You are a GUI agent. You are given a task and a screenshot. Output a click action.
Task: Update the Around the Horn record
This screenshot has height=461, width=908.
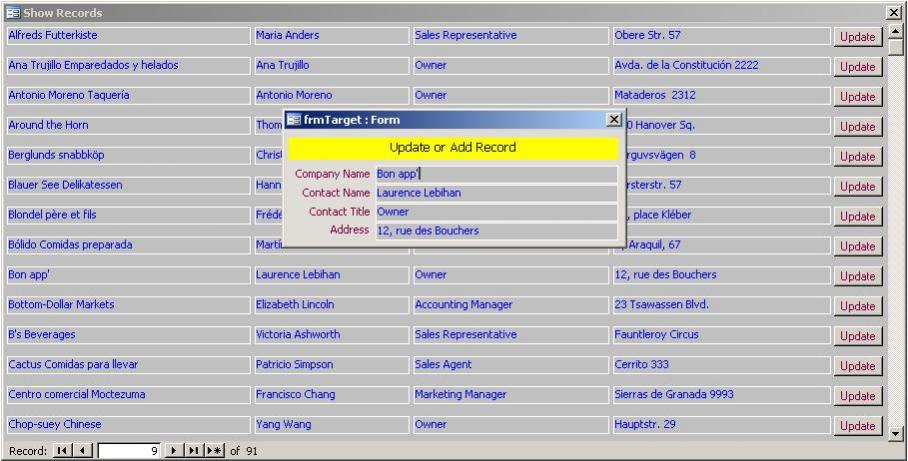click(858, 126)
